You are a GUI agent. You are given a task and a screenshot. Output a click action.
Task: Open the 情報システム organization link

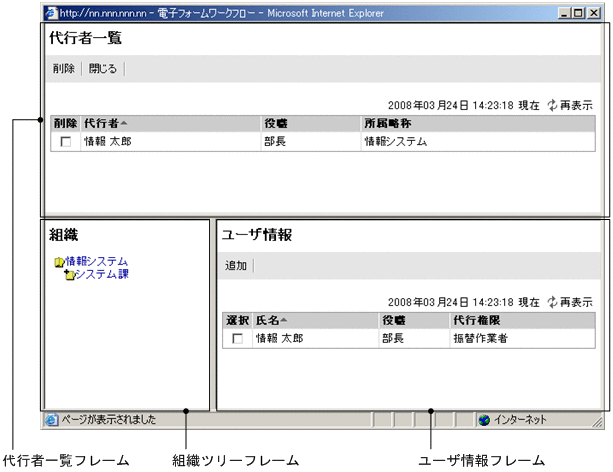(x=96, y=262)
